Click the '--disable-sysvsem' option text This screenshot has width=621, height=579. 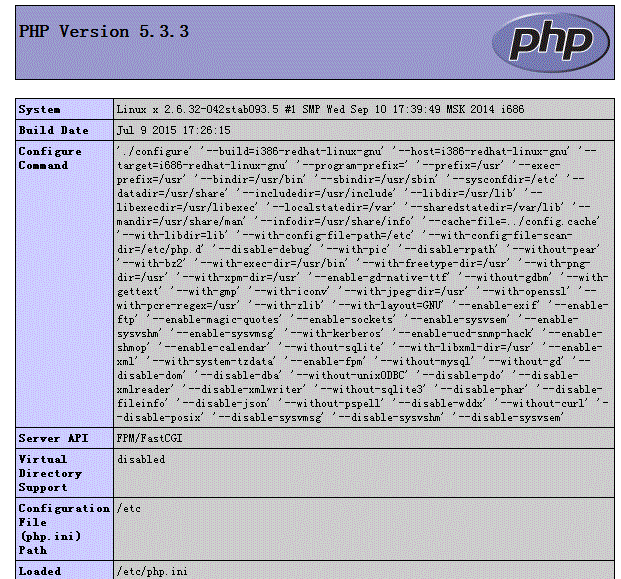508,417
